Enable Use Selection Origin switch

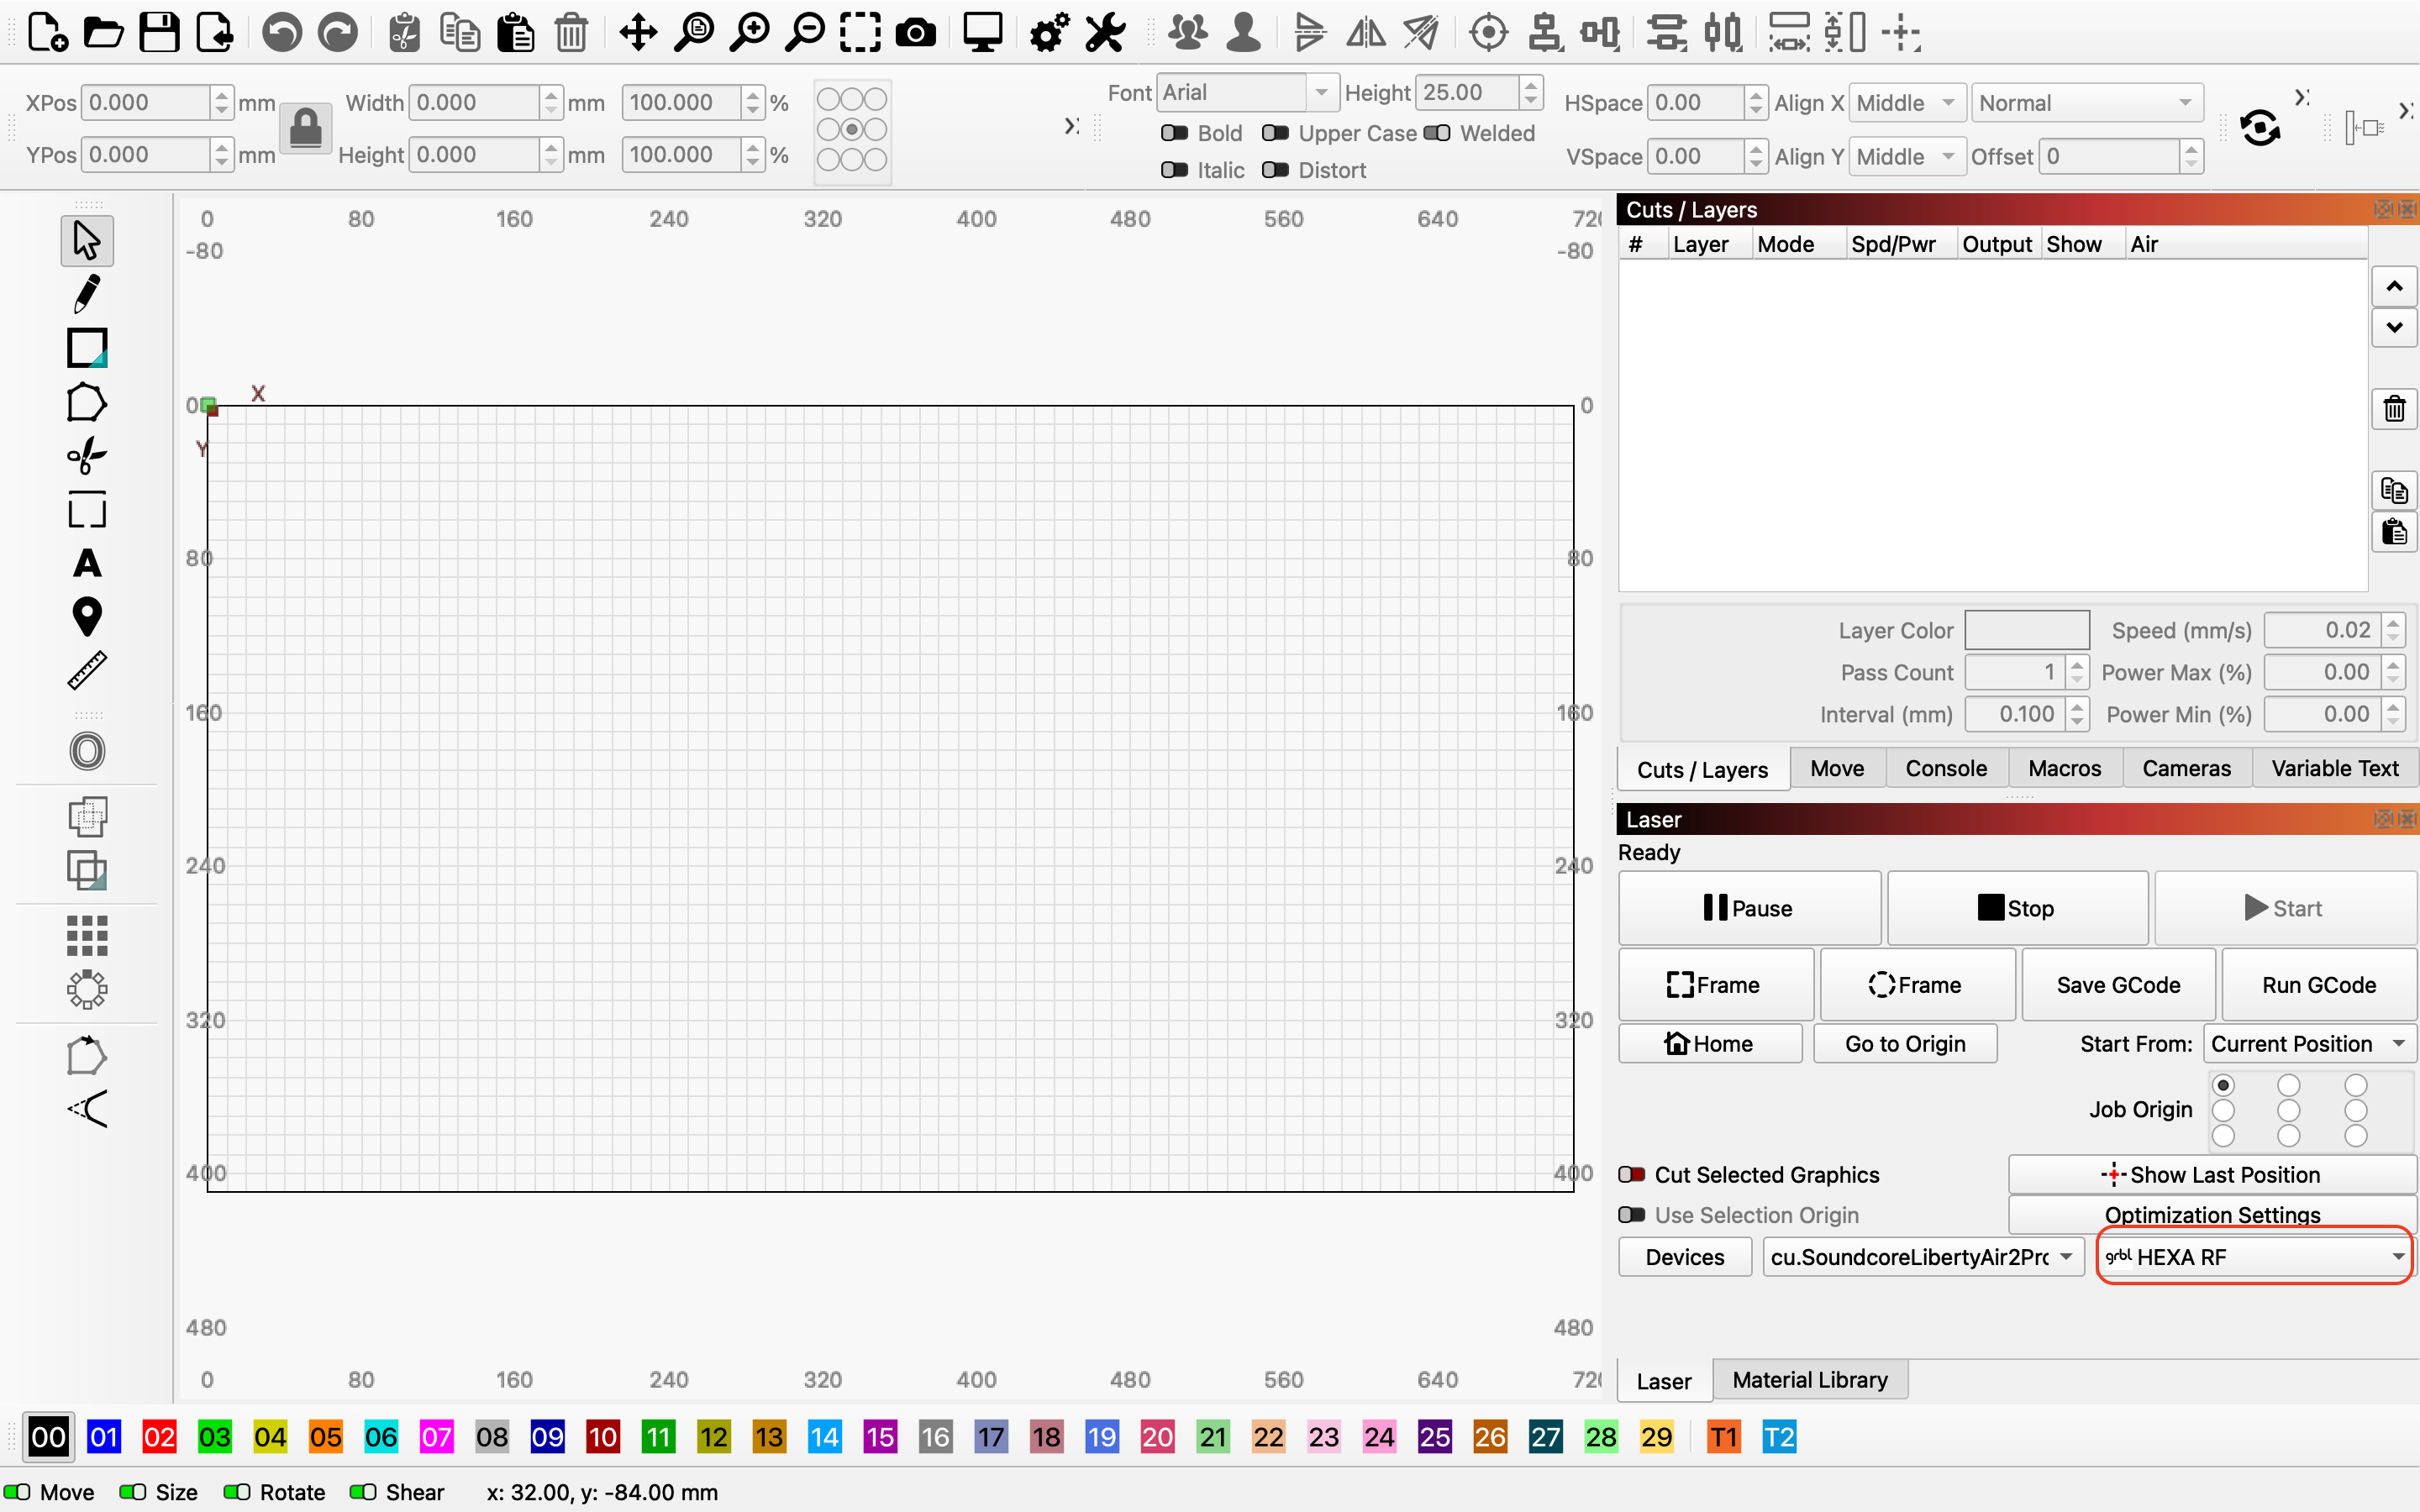pyautogui.click(x=1632, y=1214)
